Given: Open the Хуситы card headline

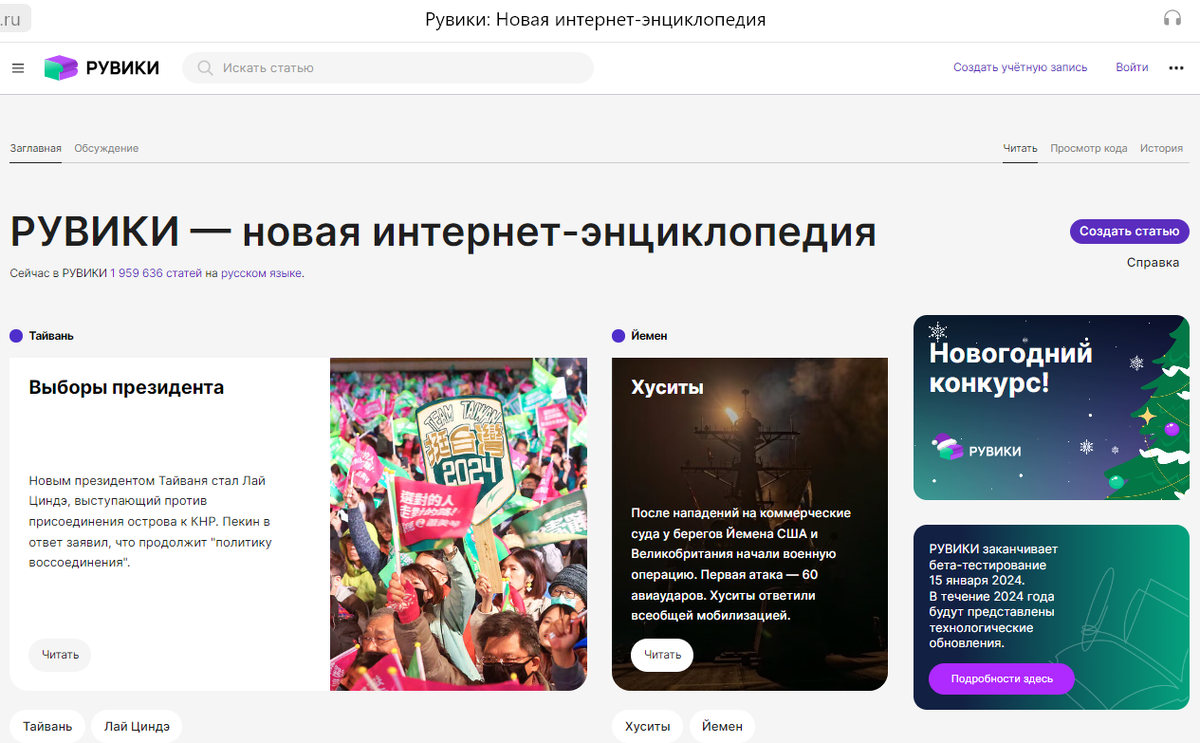Looking at the screenshot, I should [667, 388].
